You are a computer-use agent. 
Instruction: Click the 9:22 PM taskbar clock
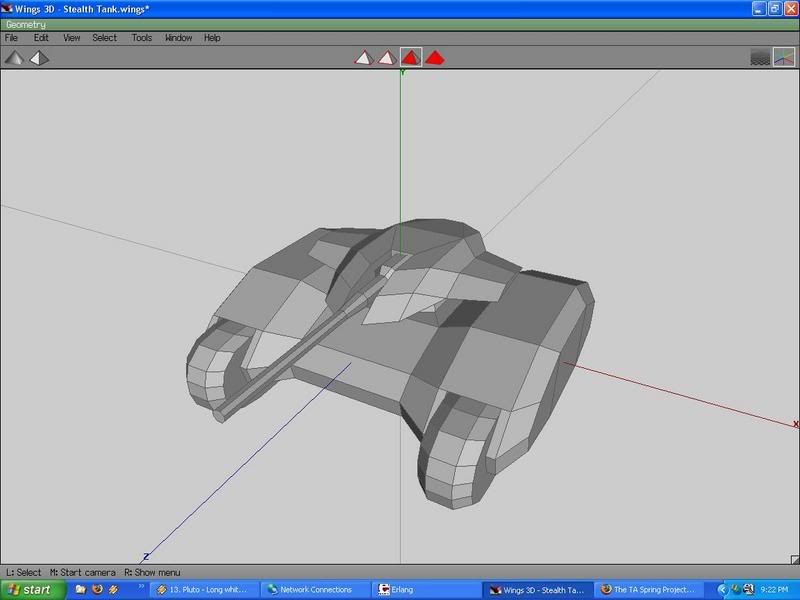pos(774,590)
